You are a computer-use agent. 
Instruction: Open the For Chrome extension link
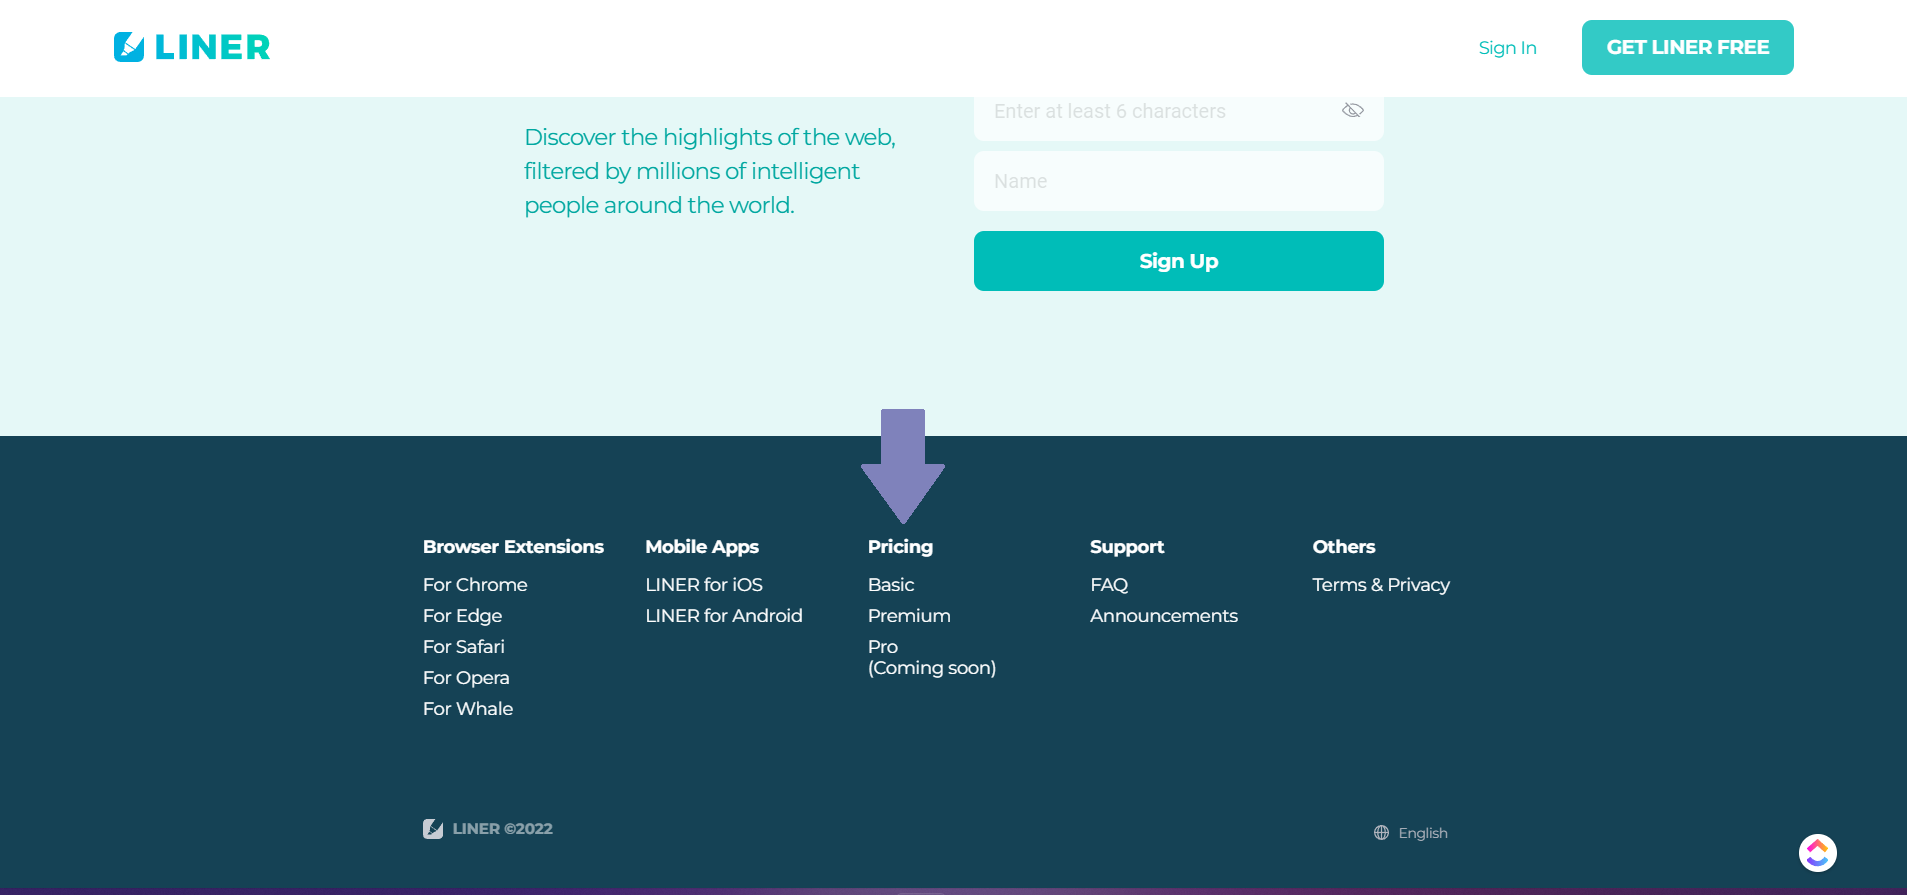click(x=475, y=585)
